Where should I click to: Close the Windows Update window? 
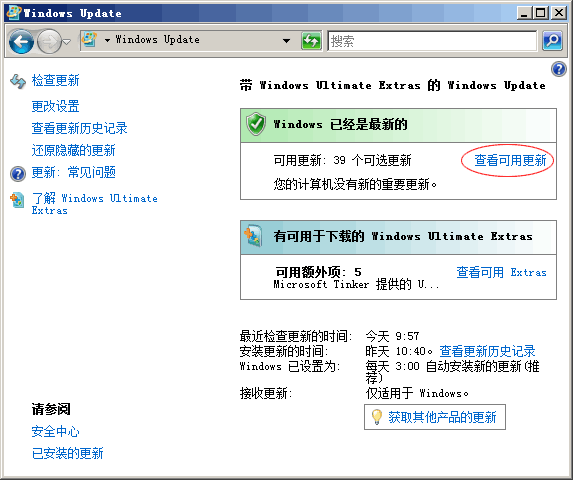(x=558, y=13)
